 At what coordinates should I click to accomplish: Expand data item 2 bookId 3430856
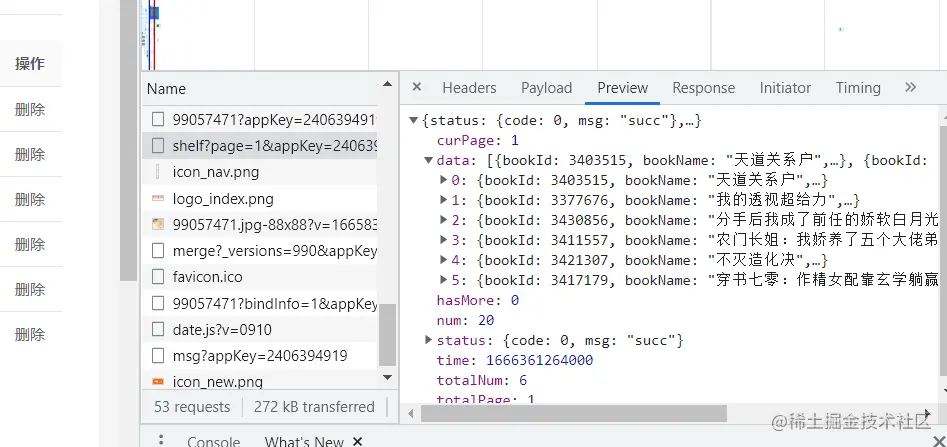coord(443,220)
